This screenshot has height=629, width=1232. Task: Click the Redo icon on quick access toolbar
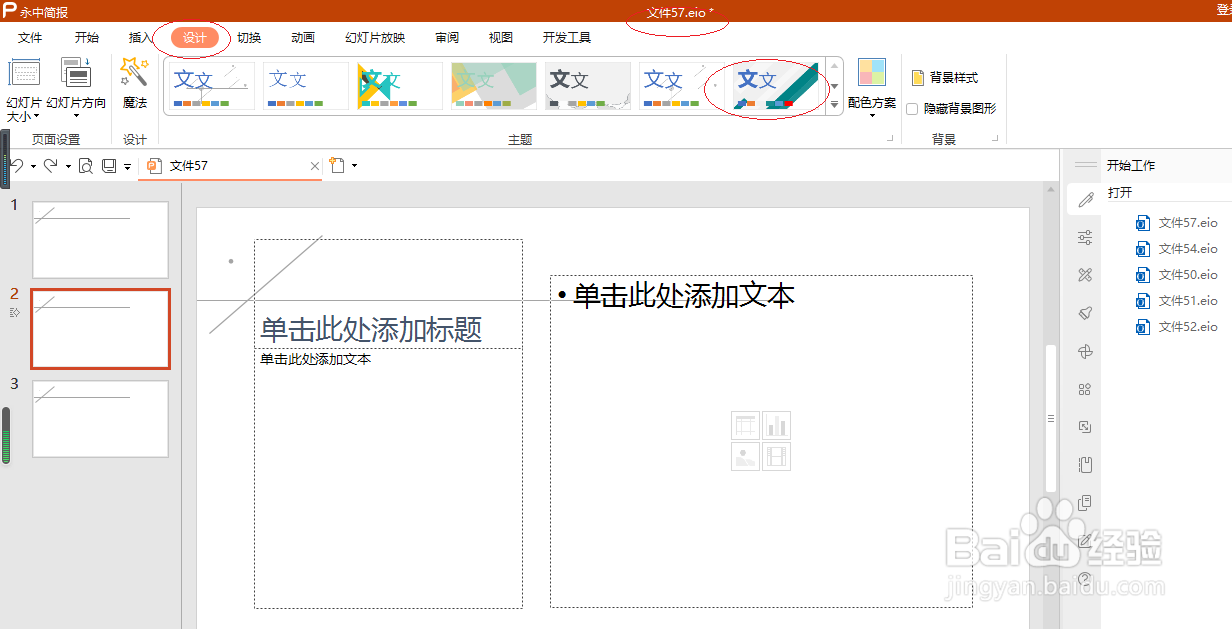50,165
